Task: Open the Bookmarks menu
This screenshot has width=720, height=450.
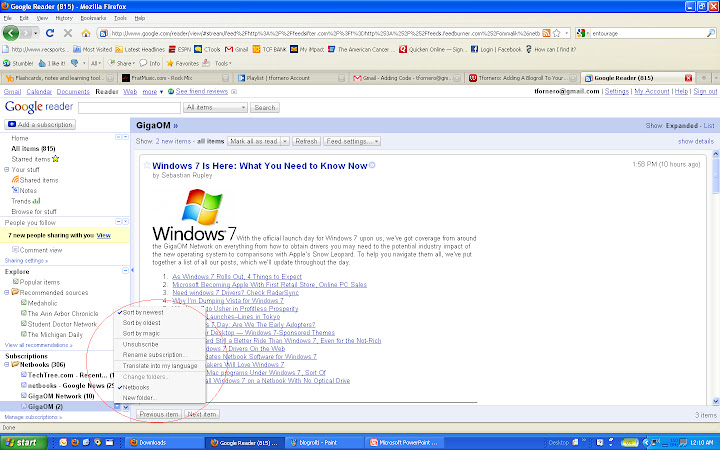Action: point(93,18)
